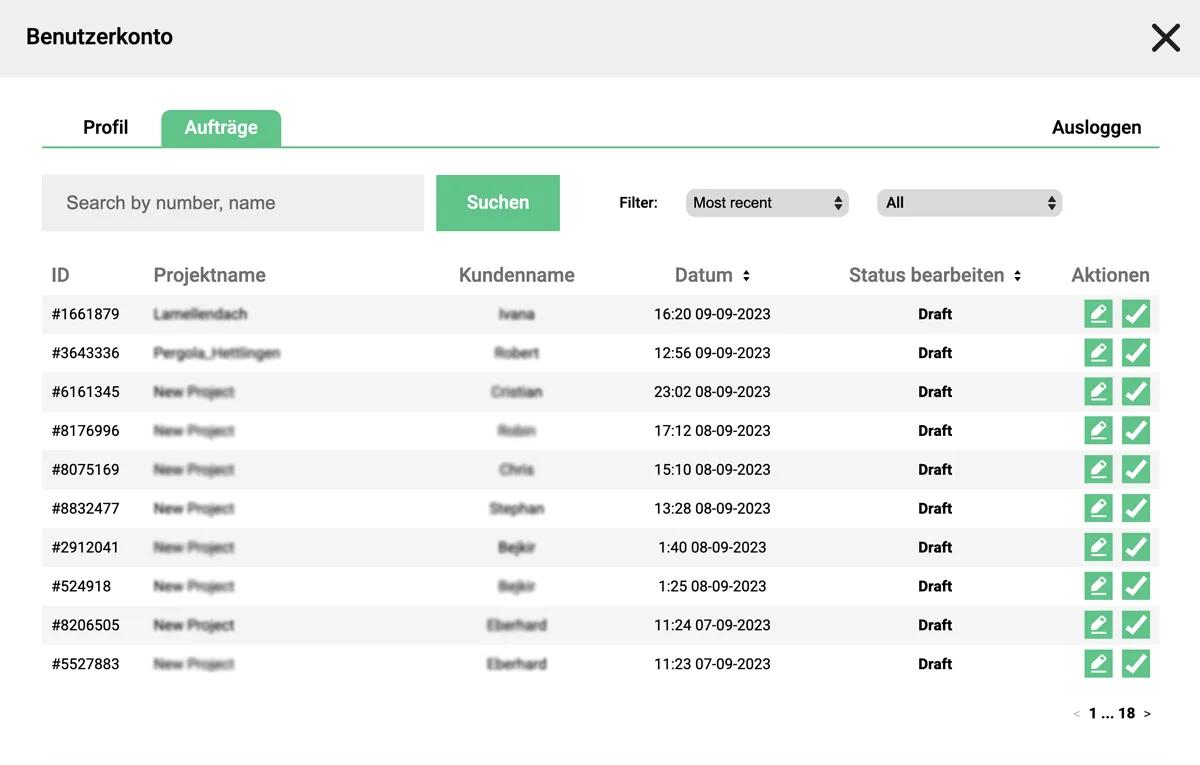Click date 12:56 09-09-2023
Screen dimensions: 1200x765
click(712, 353)
